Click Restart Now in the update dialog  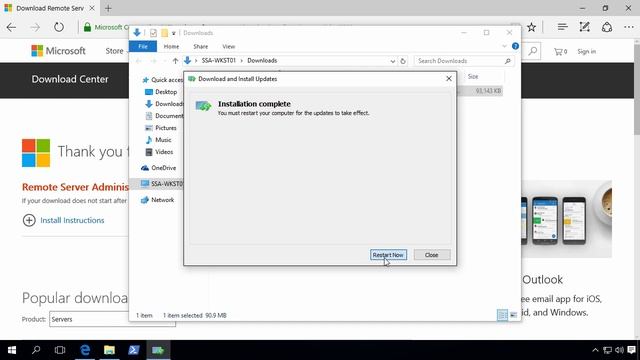click(x=388, y=255)
